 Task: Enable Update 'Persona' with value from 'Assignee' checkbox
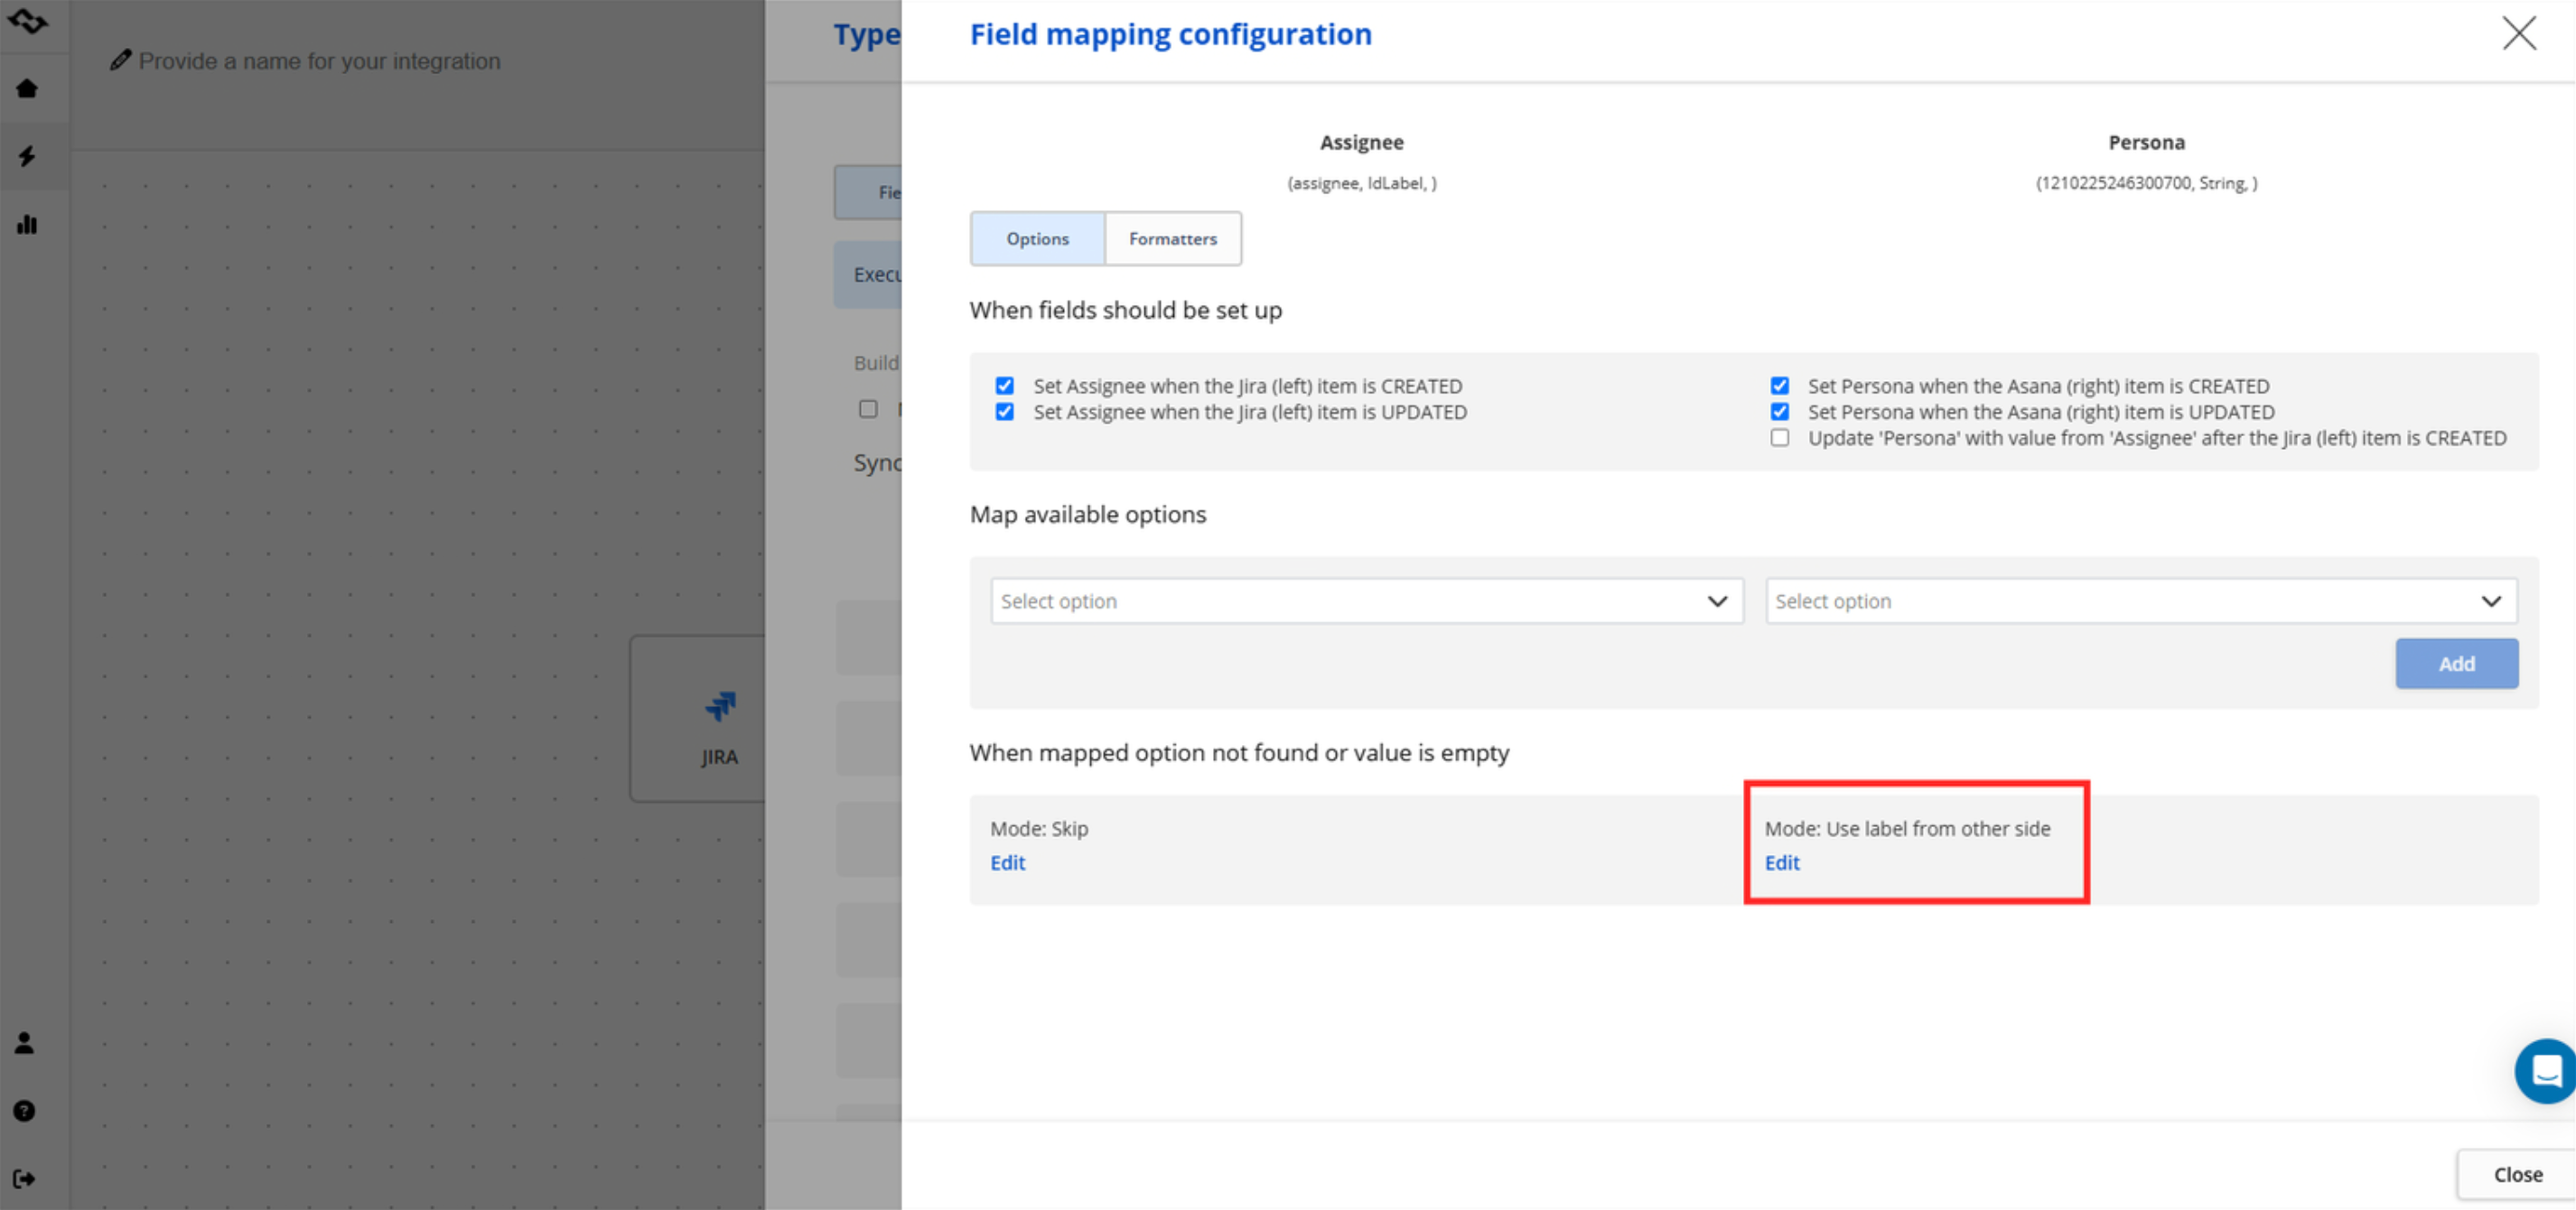[1779, 438]
